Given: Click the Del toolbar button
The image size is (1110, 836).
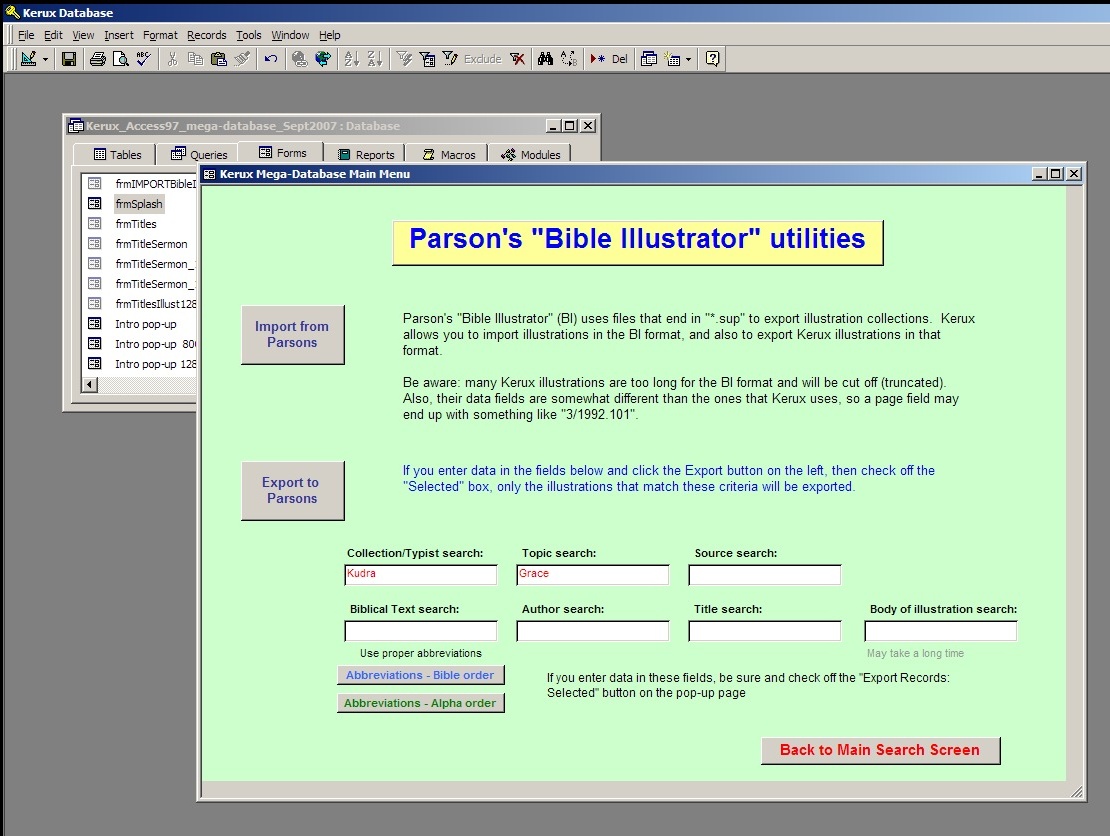Looking at the screenshot, I should (x=619, y=59).
